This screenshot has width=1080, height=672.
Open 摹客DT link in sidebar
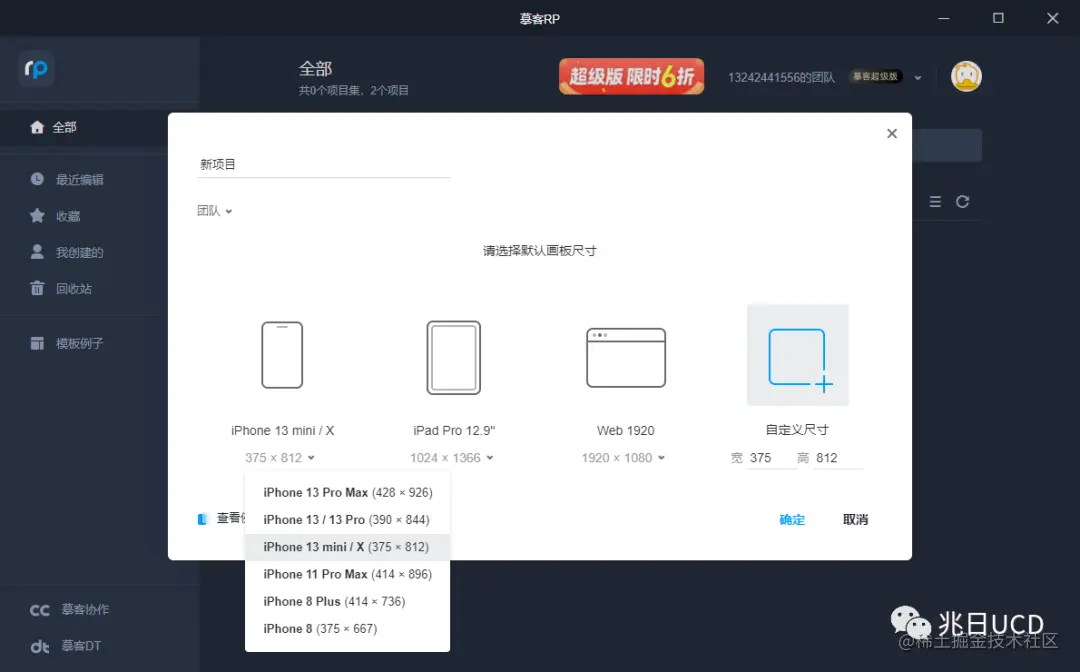pyautogui.click(x=66, y=646)
